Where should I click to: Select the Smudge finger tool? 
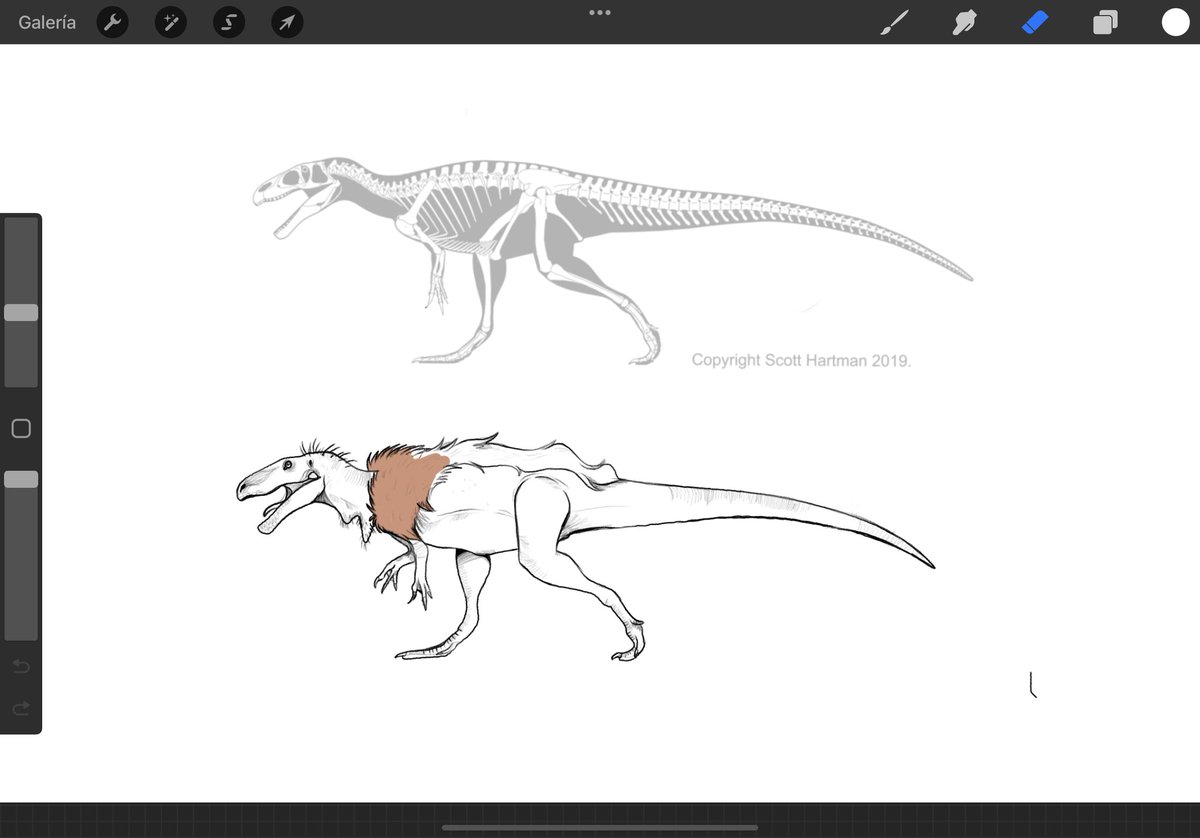(964, 23)
